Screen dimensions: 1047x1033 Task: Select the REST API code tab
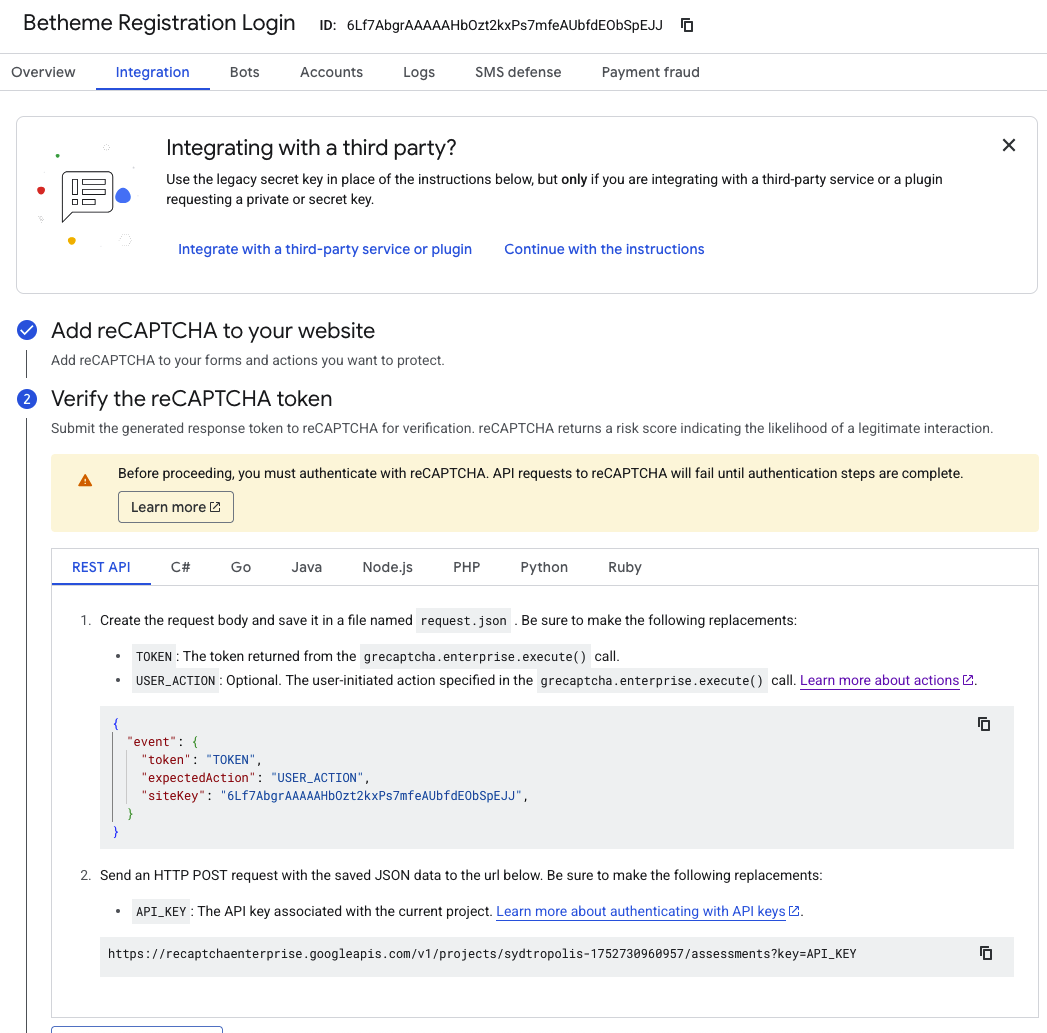click(x=101, y=567)
